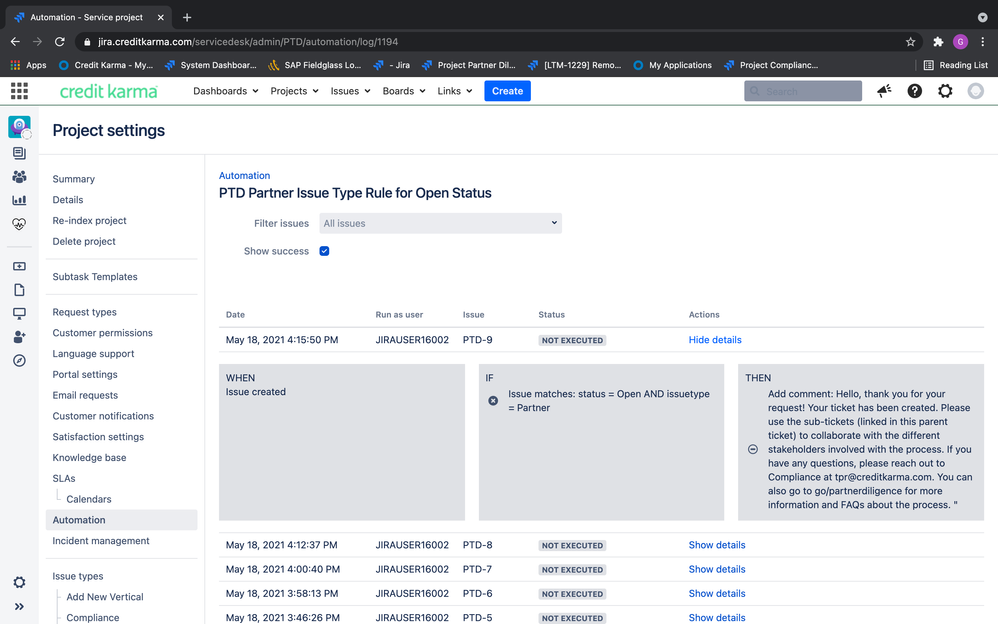Select Automation in the settings sidebar
This screenshot has width=998, height=624.
pos(122,520)
